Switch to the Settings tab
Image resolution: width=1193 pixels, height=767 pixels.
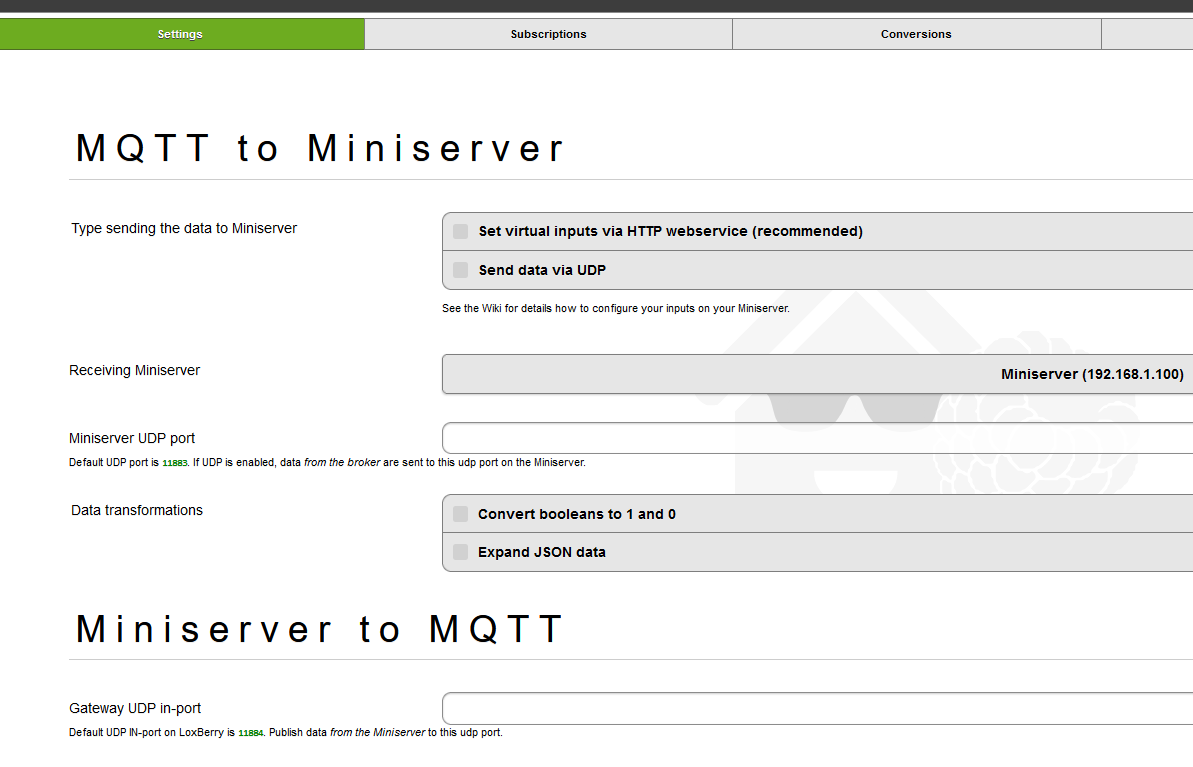[x=180, y=34]
